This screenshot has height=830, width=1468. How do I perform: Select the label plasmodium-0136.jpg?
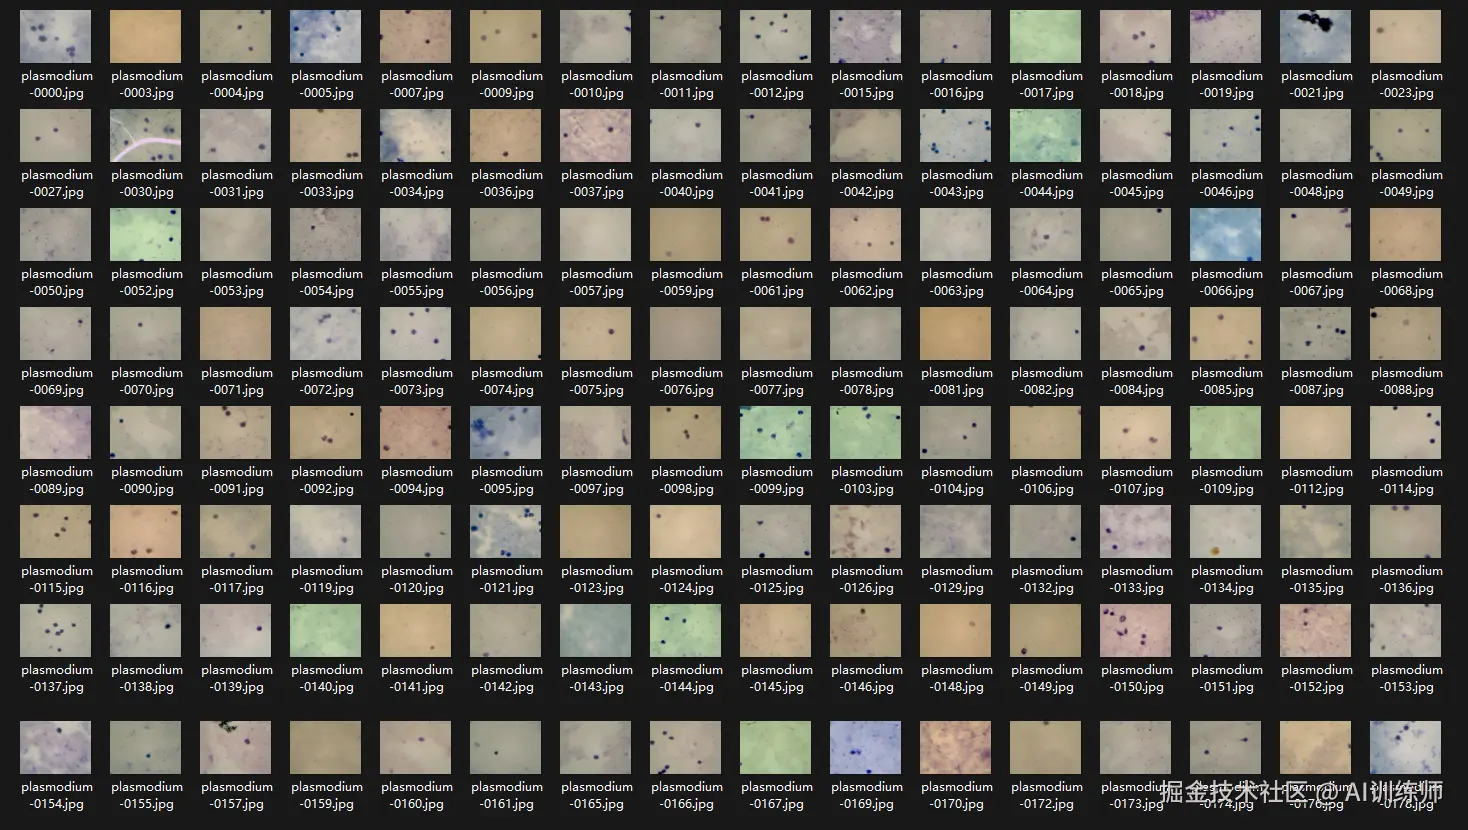coord(1407,579)
